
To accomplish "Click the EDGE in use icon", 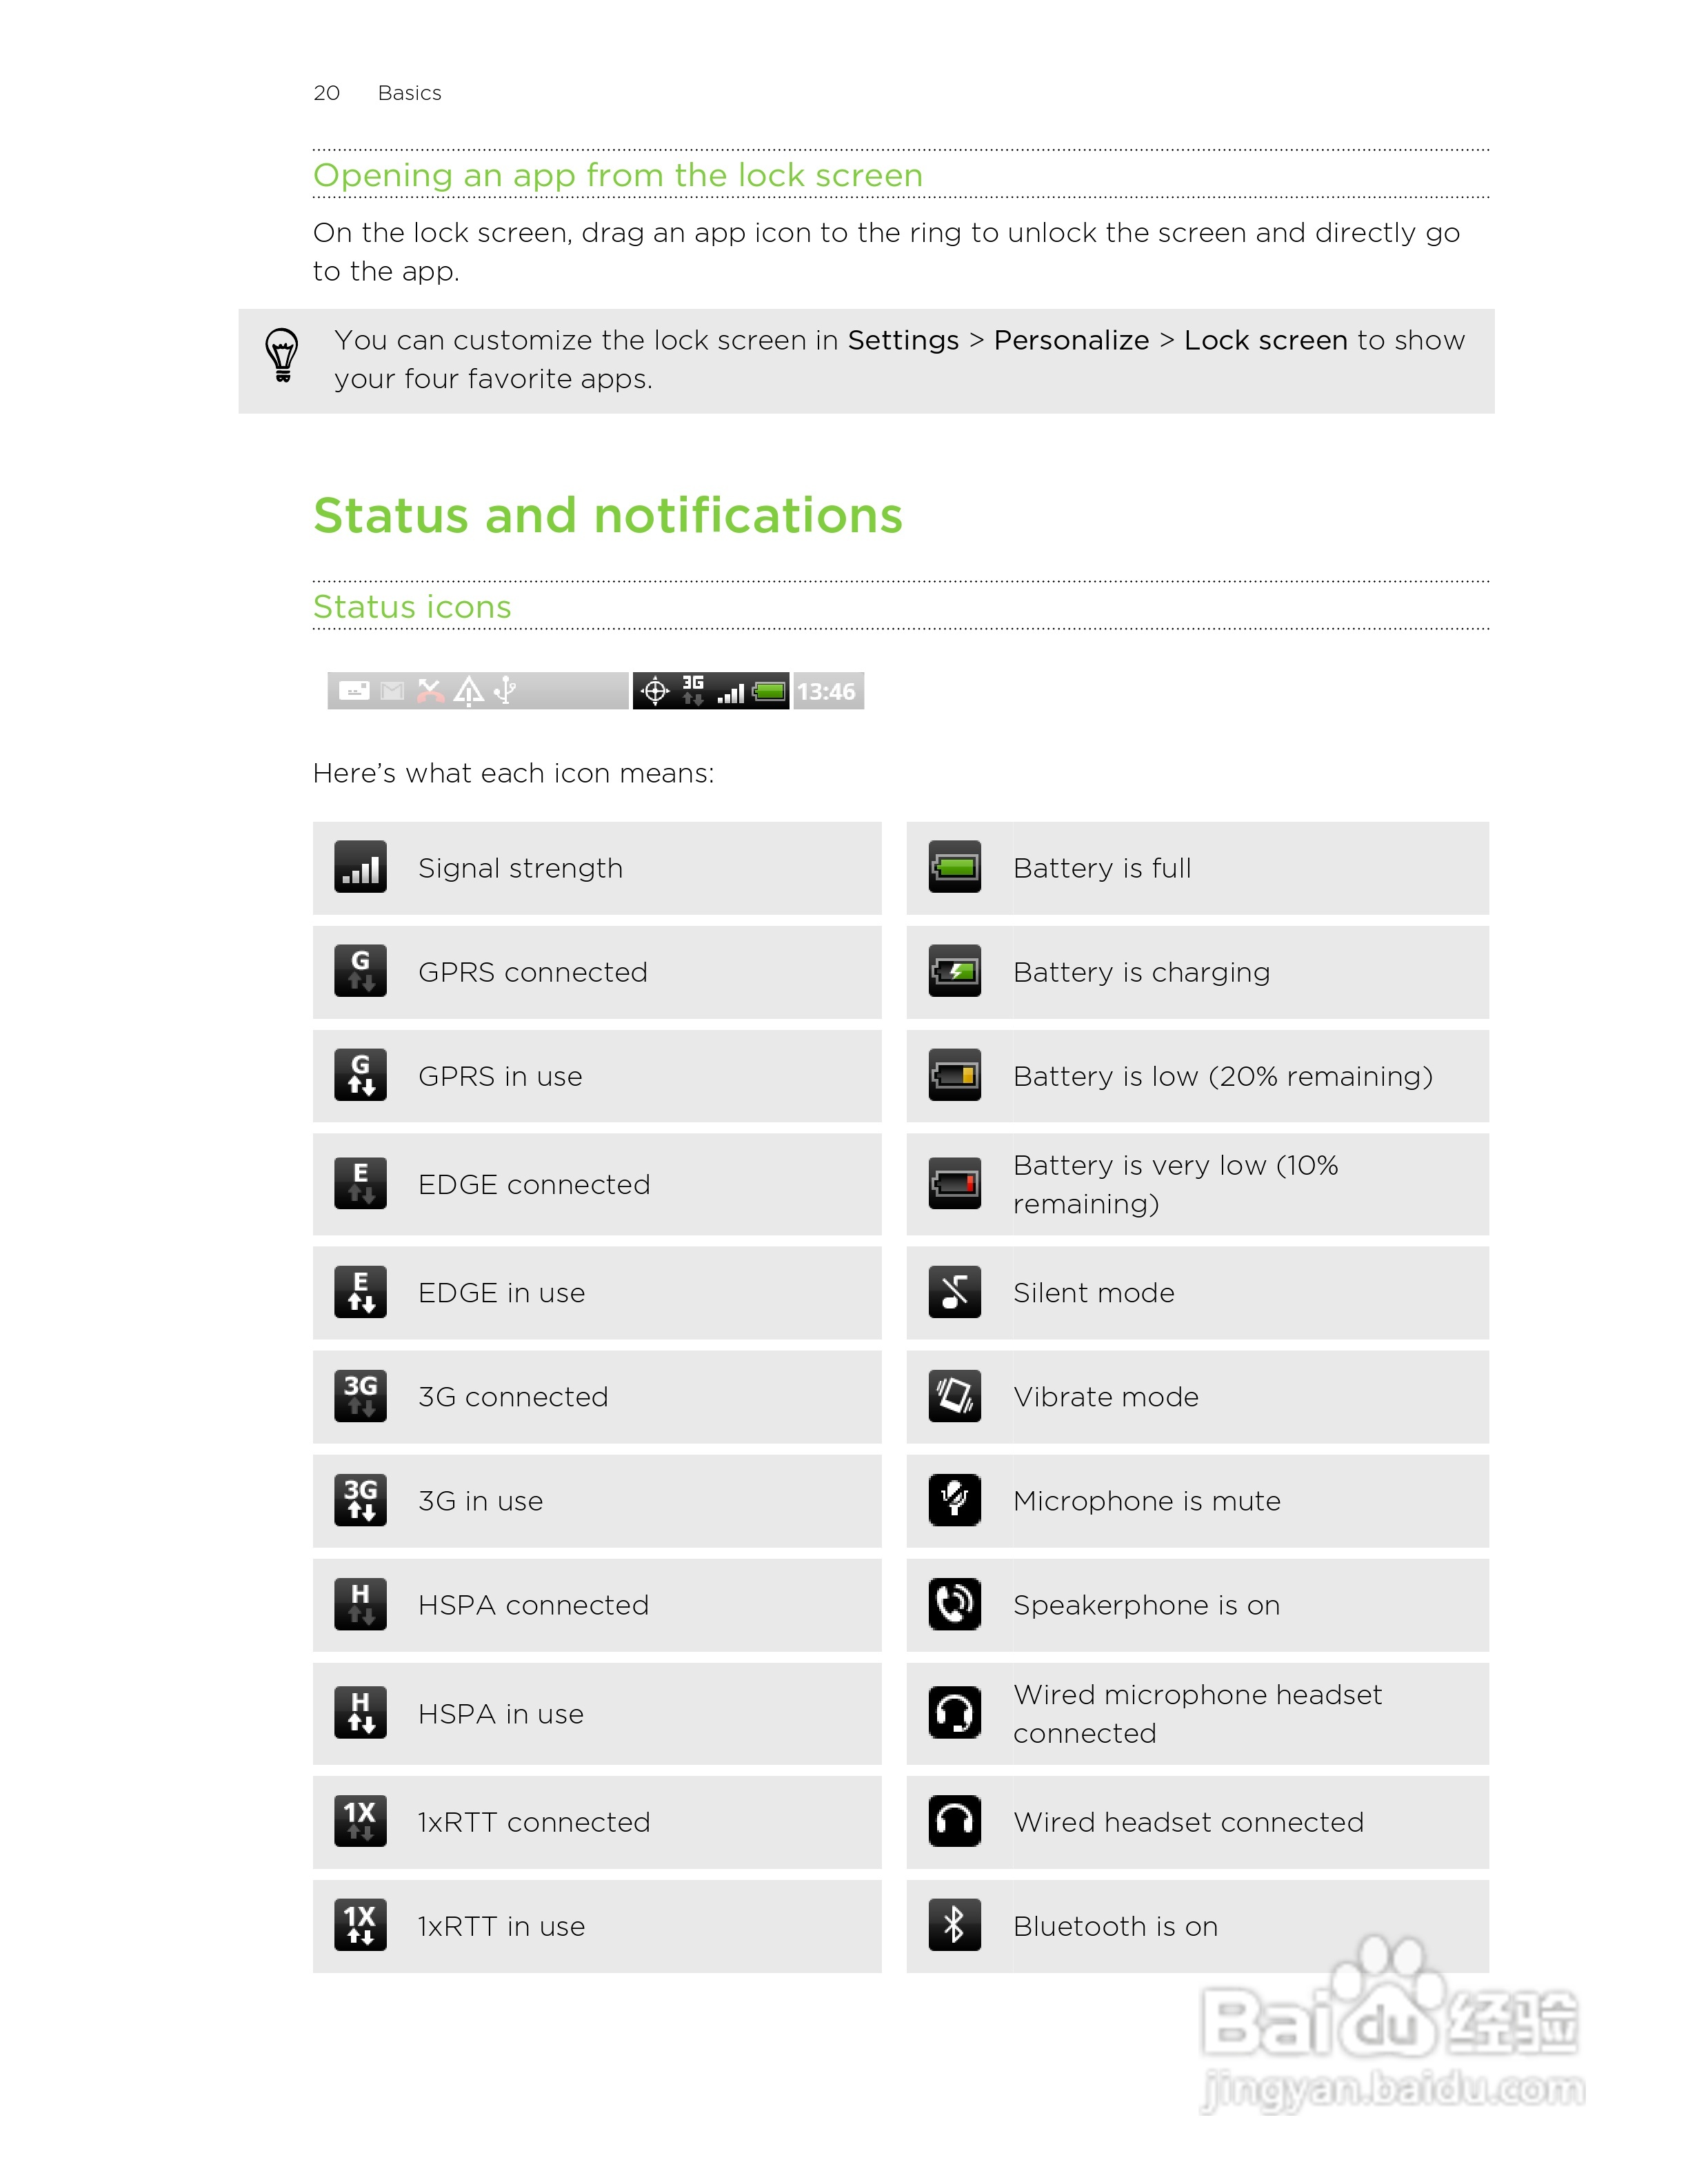I will click(x=360, y=1292).
